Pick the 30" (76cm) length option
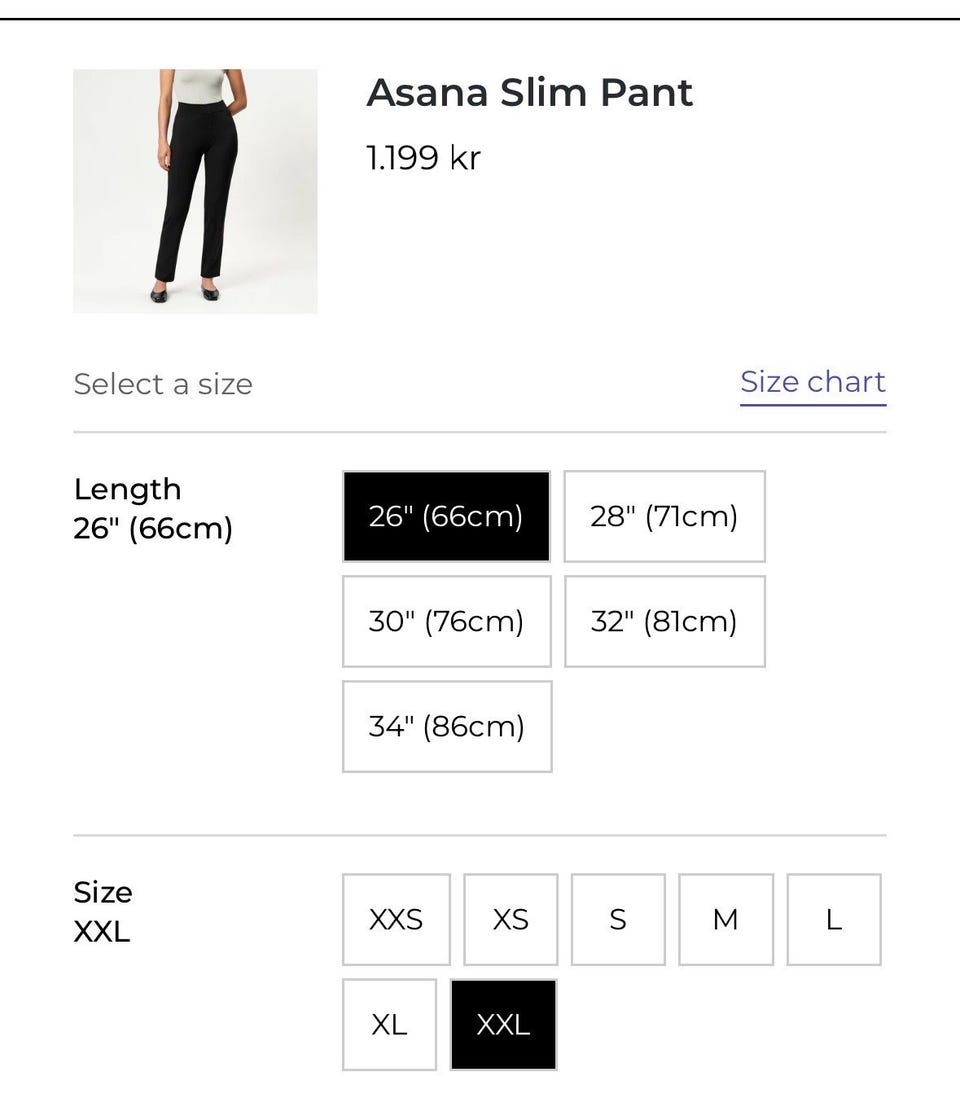The width and height of the screenshot is (960, 1116). tap(446, 621)
